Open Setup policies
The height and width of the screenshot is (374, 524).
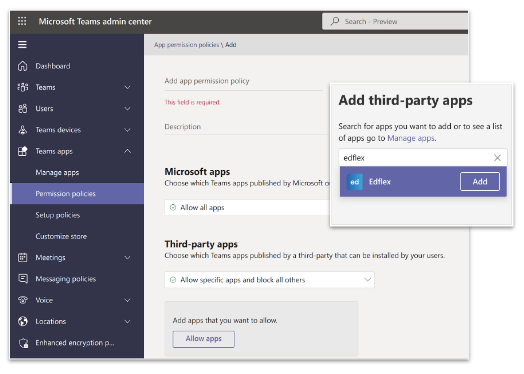coord(58,215)
